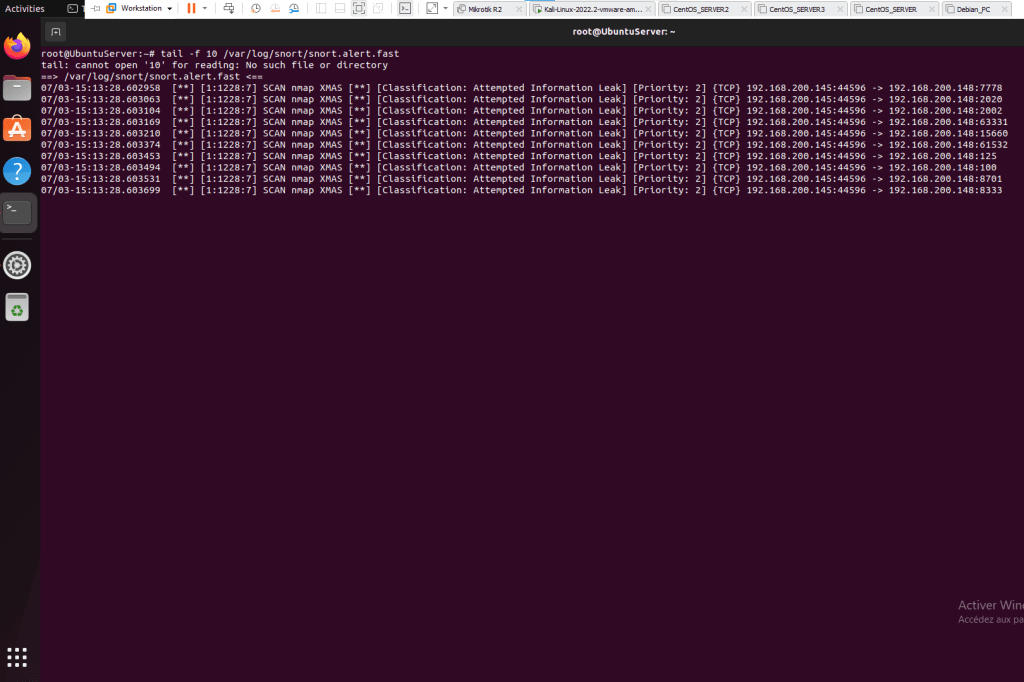Image resolution: width=1024 pixels, height=682 pixels.
Task: Click the VMware pause virtual machine button
Action: [x=191, y=8]
